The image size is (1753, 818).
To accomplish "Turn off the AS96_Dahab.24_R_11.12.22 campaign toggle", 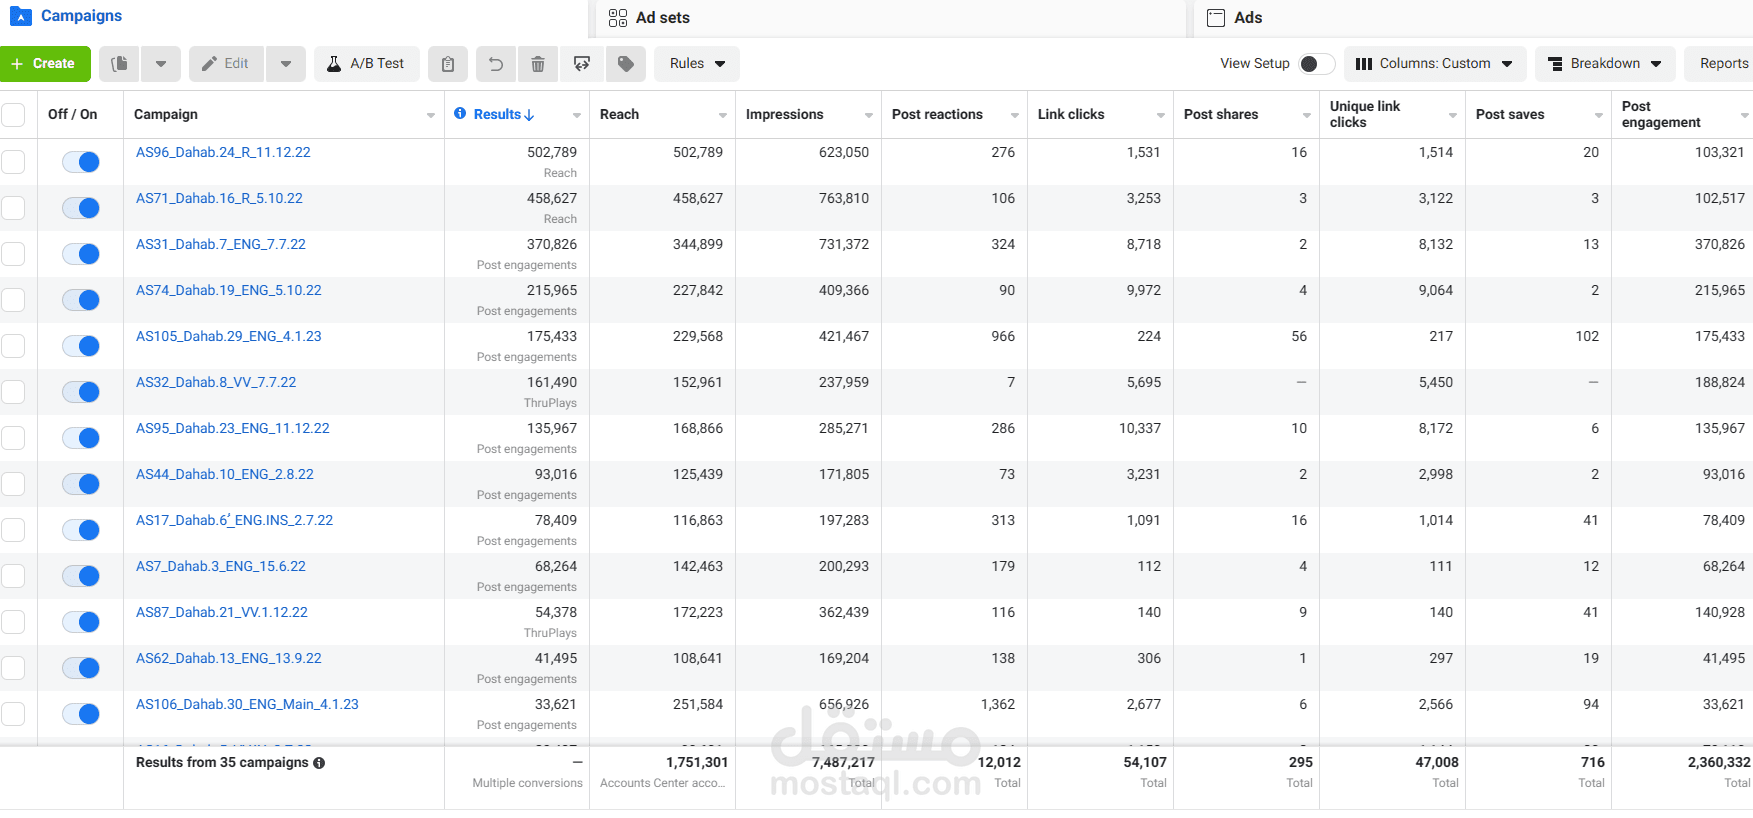I will [x=81, y=162].
